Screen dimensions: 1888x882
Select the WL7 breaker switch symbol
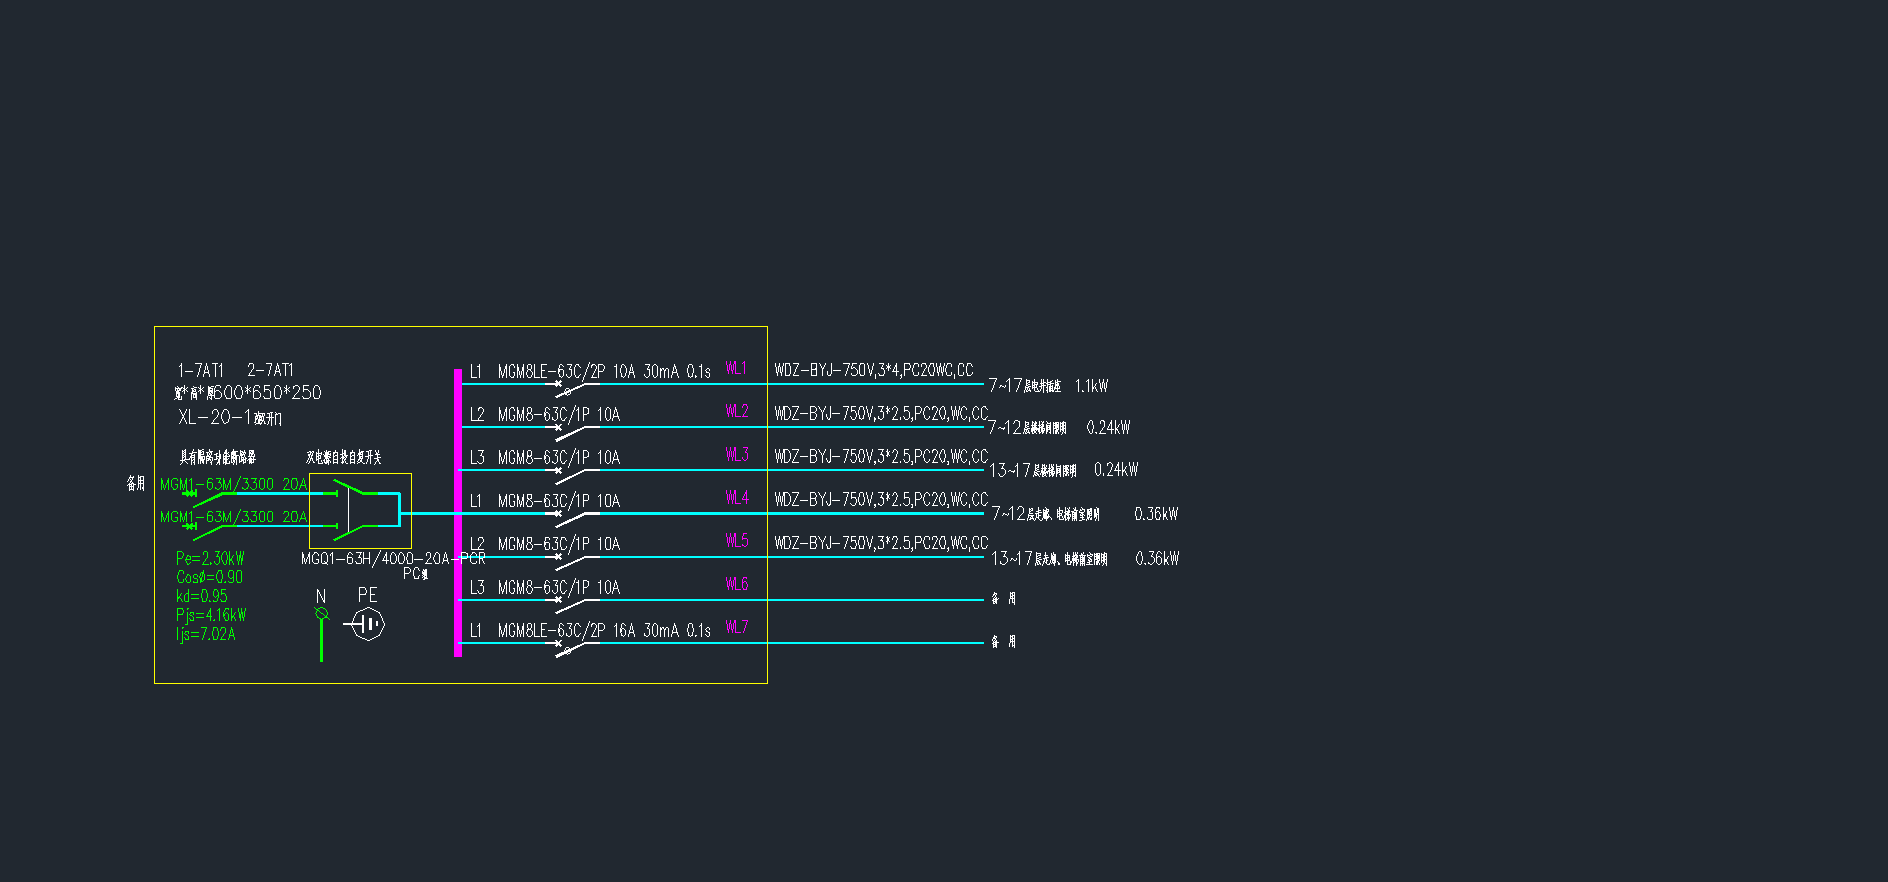click(x=574, y=647)
